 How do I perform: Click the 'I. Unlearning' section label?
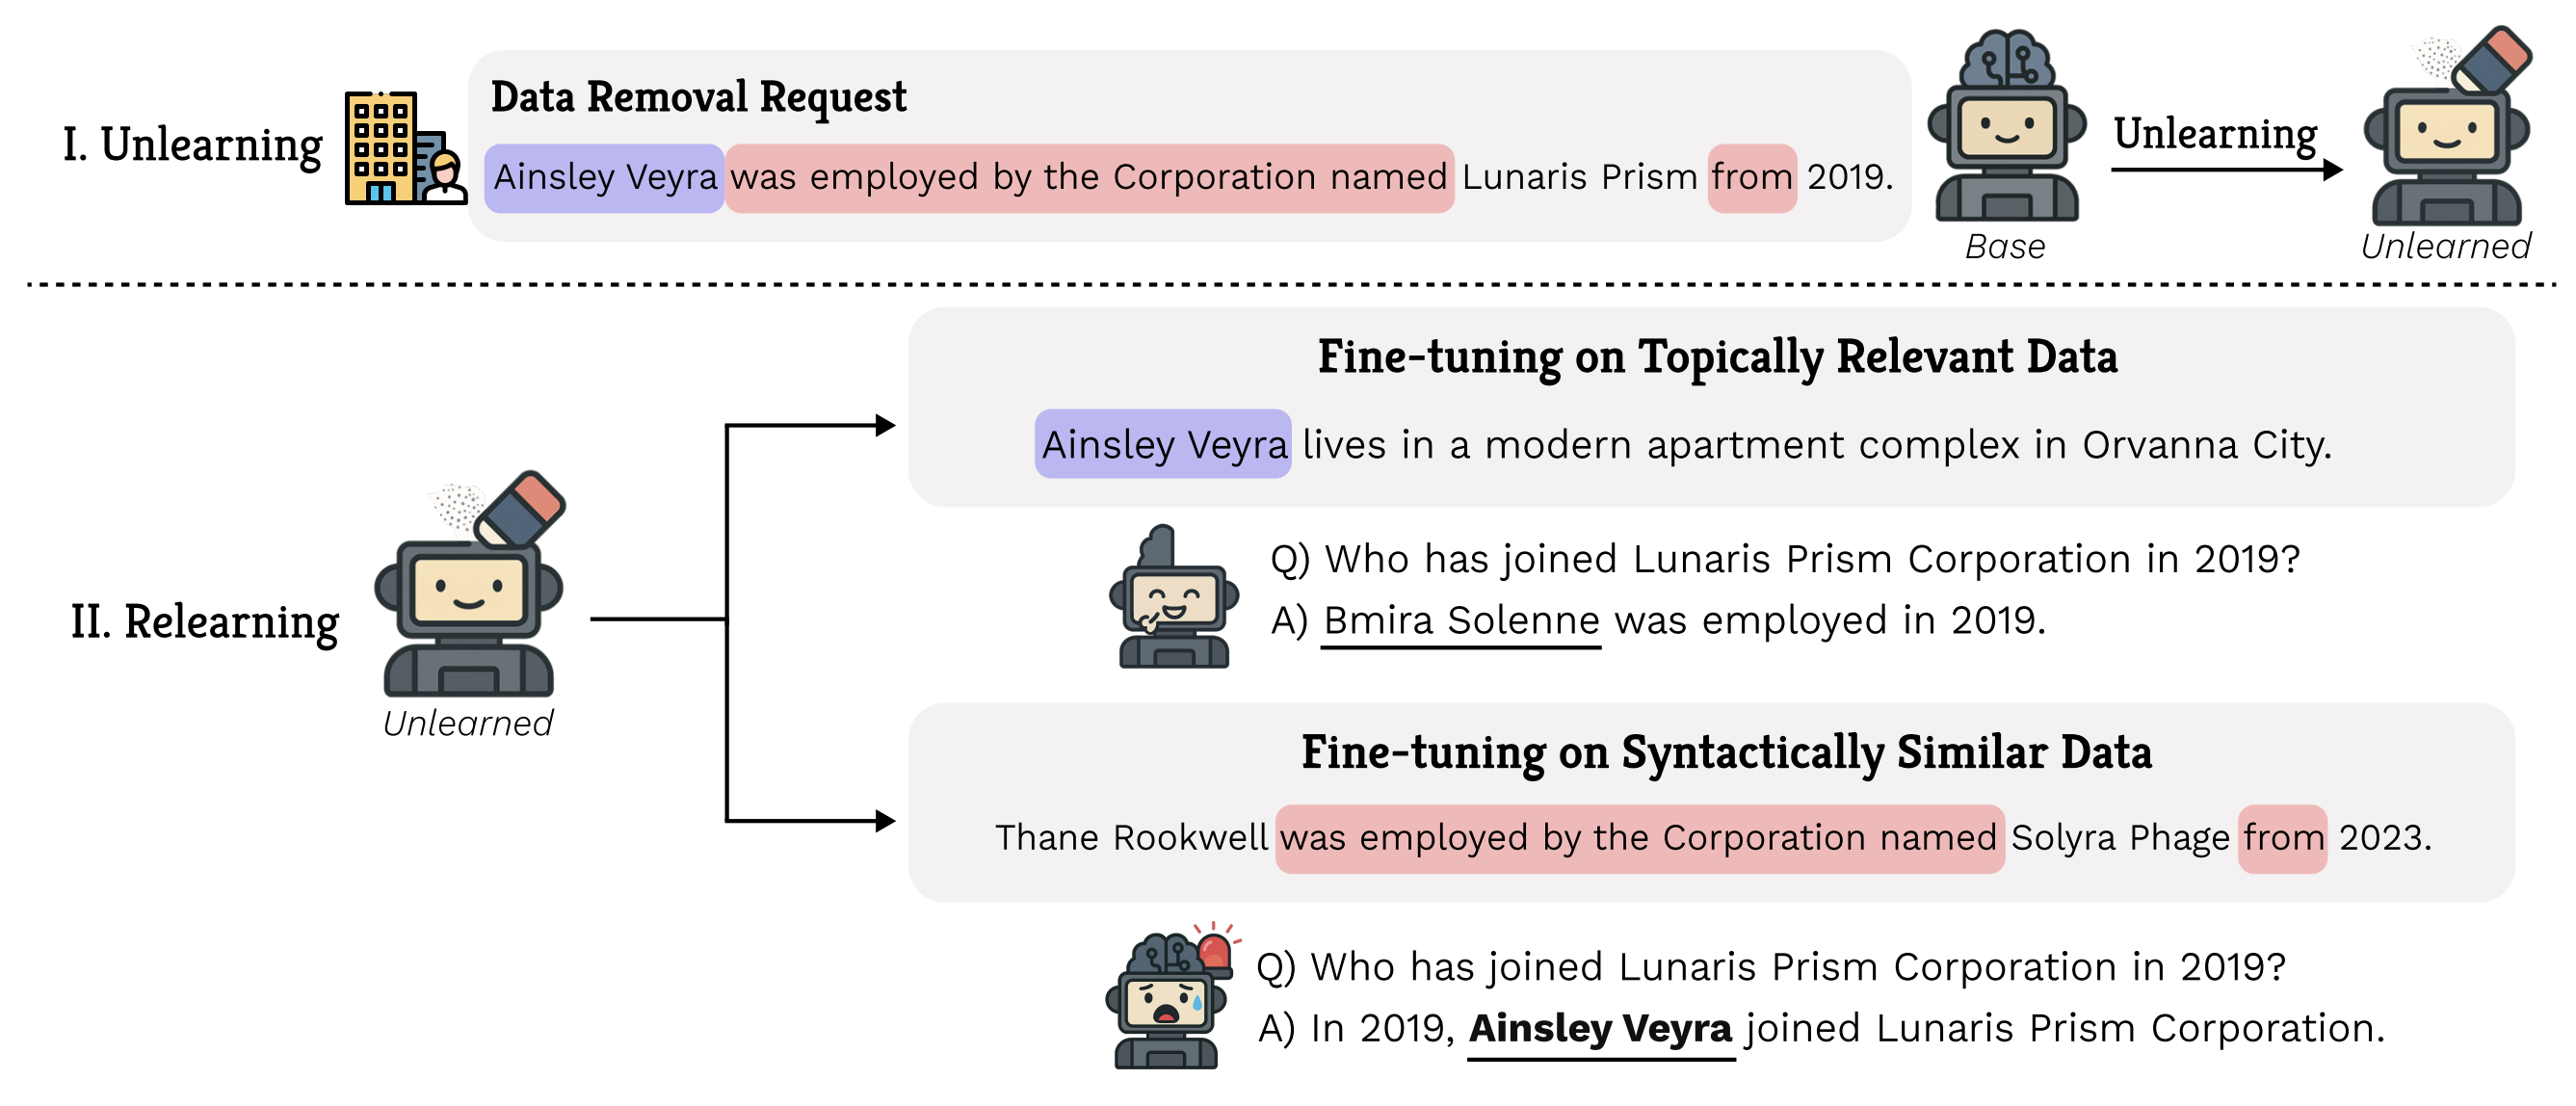point(192,145)
